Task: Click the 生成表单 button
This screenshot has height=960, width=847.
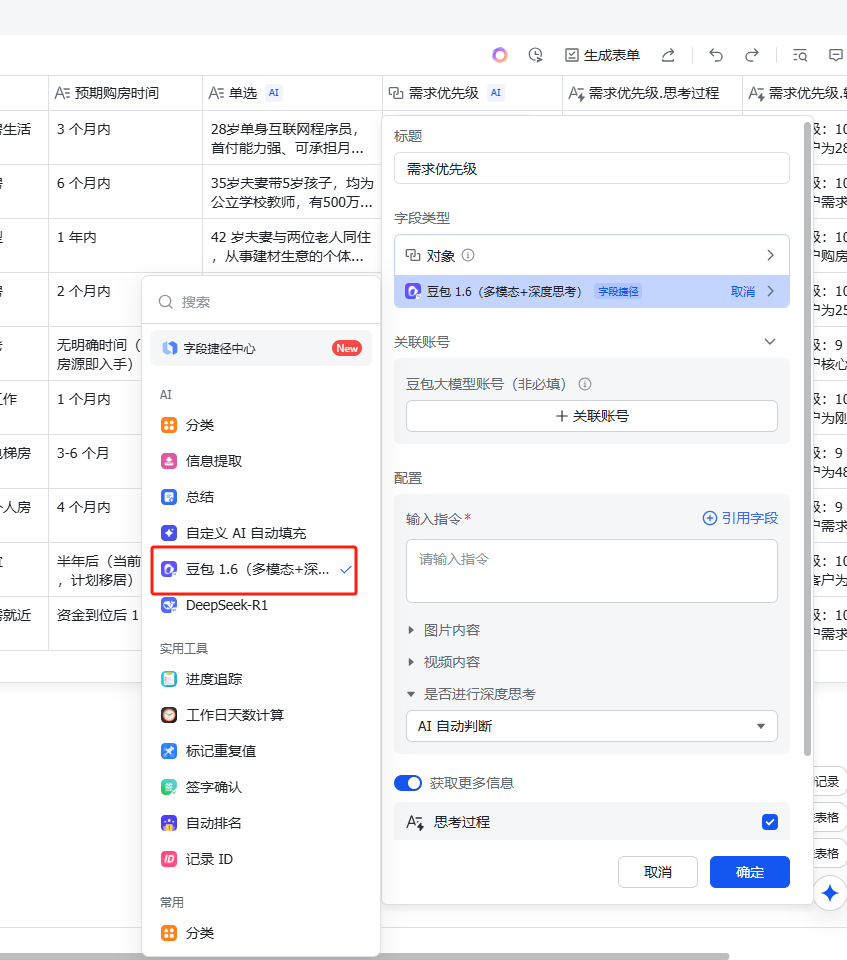Action: (x=602, y=55)
